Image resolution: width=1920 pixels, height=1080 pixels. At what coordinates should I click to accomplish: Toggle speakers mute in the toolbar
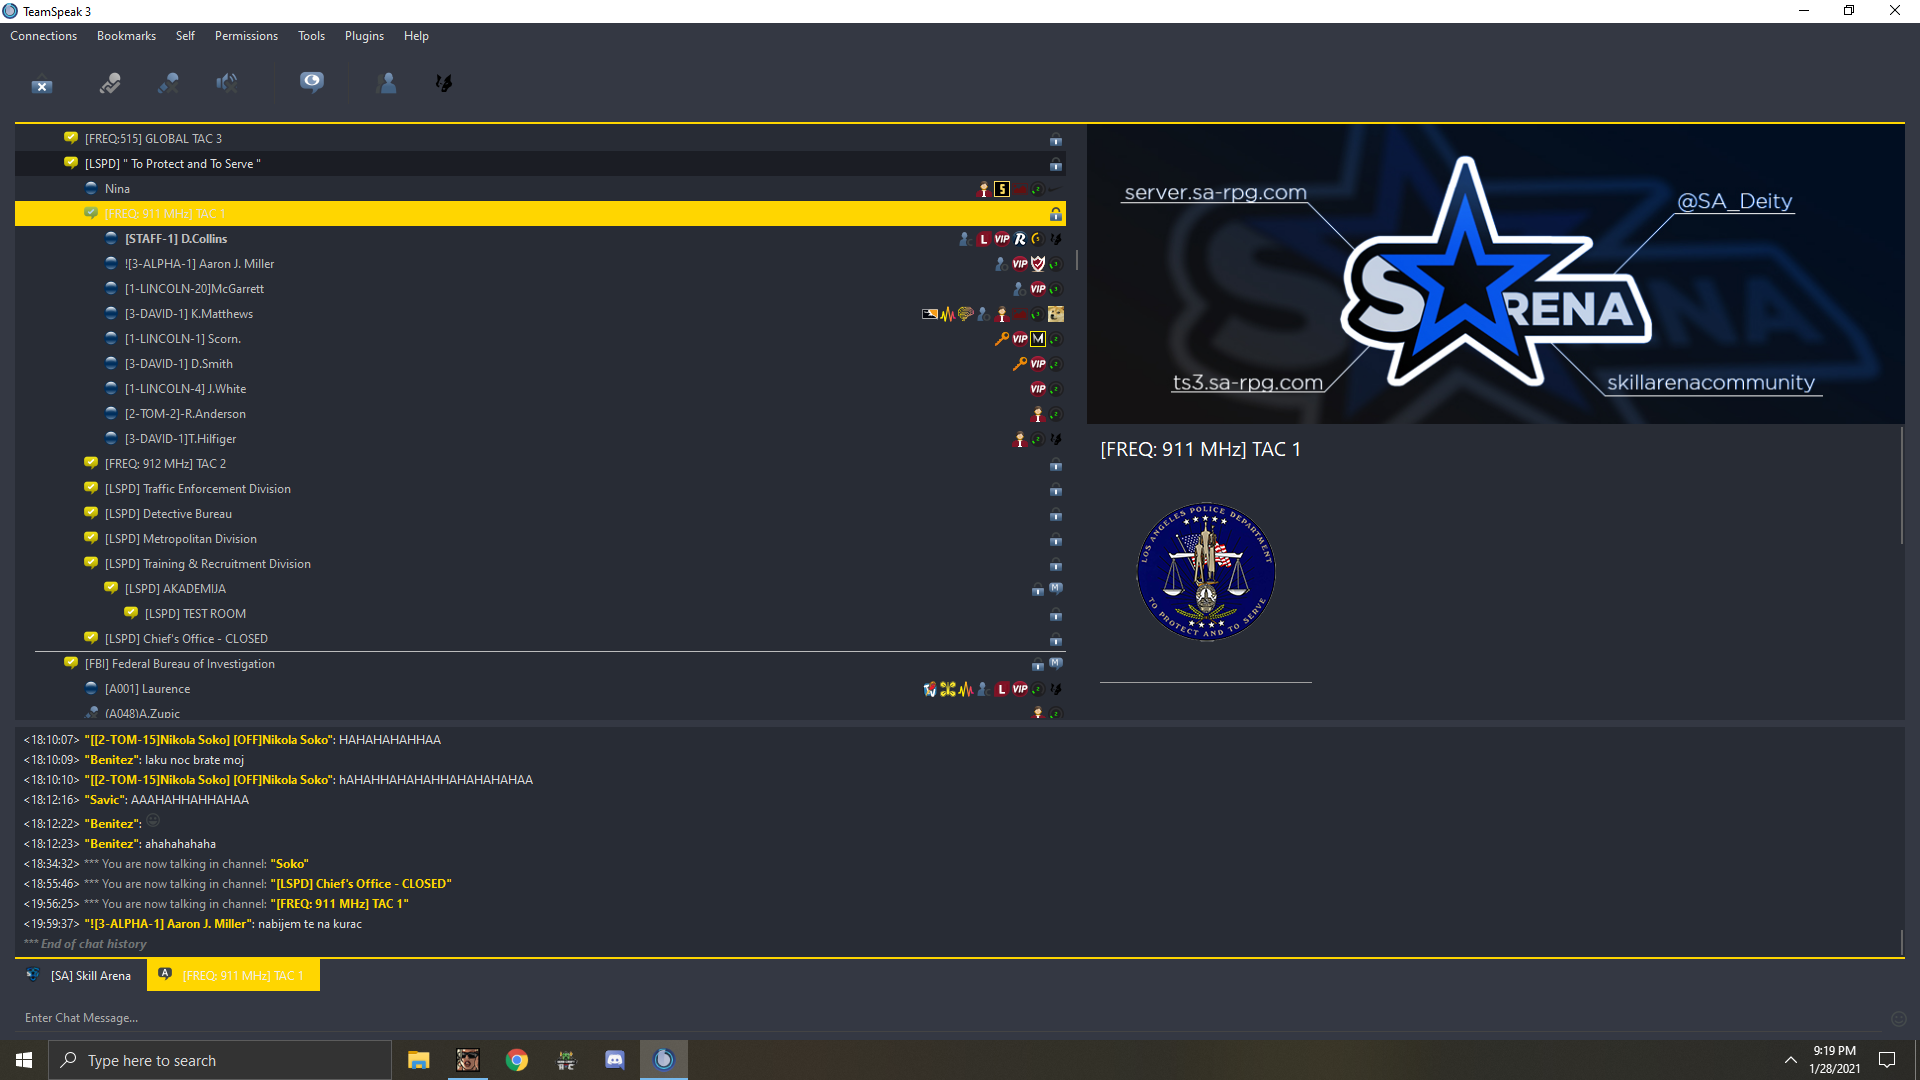click(227, 84)
